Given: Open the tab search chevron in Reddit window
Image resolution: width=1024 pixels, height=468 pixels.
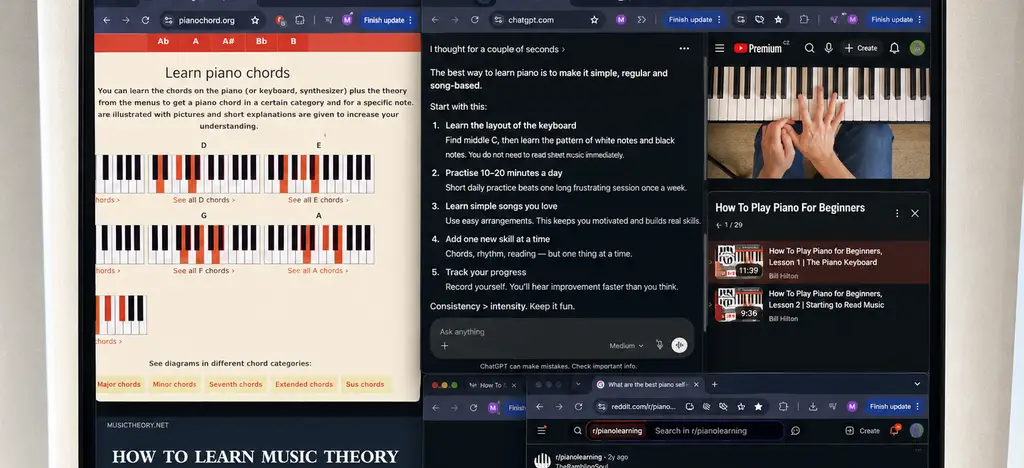Looking at the screenshot, I should (917, 384).
